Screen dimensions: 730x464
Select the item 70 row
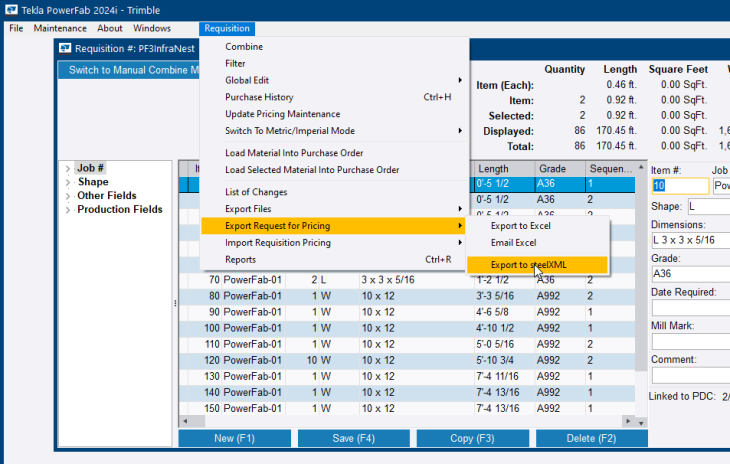(x=407, y=280)
